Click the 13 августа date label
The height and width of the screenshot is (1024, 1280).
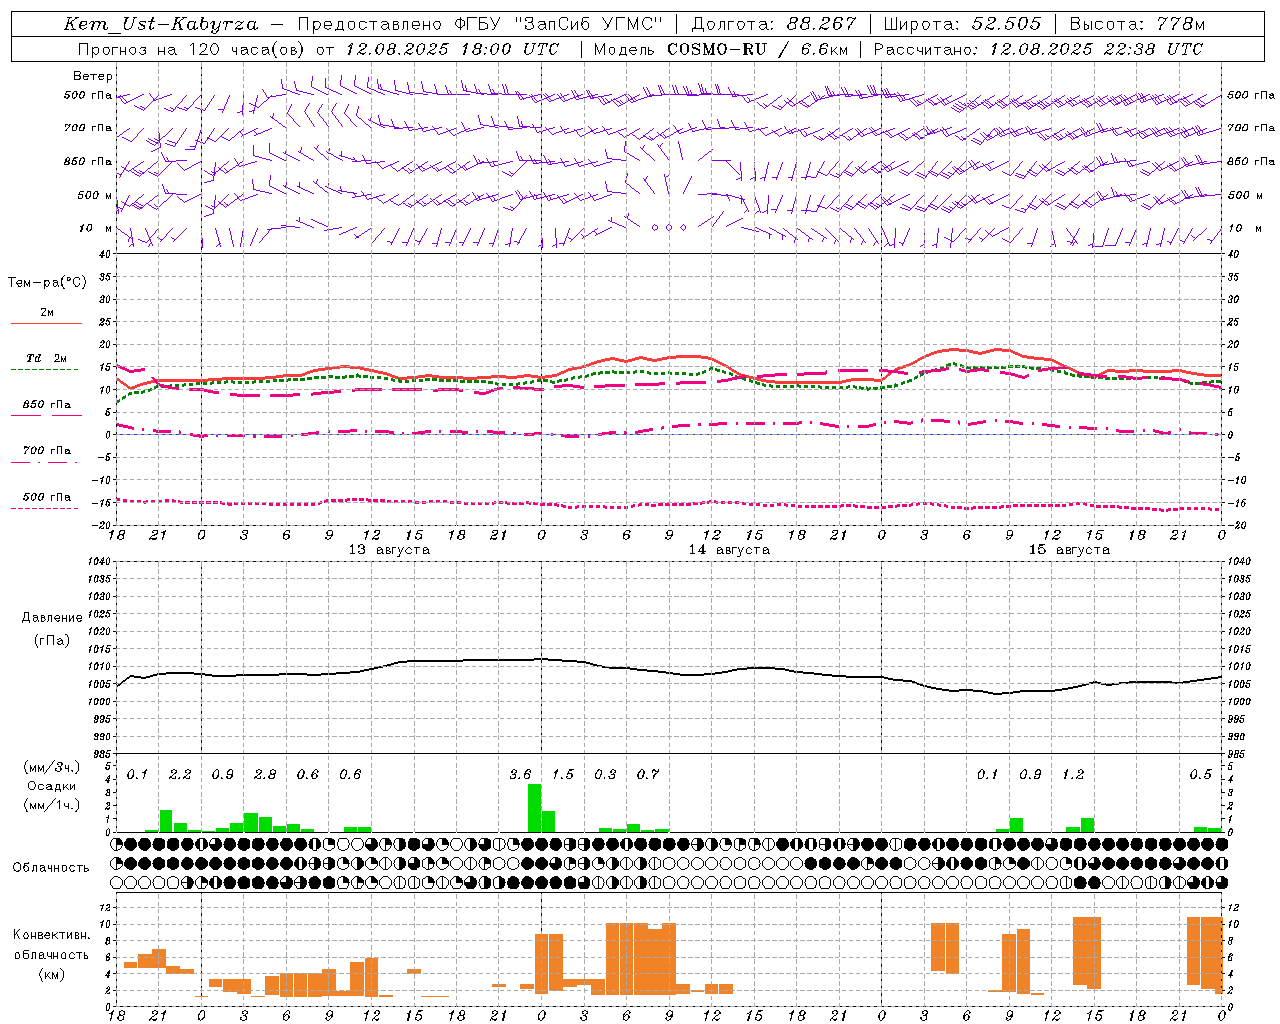coord(389,550)
